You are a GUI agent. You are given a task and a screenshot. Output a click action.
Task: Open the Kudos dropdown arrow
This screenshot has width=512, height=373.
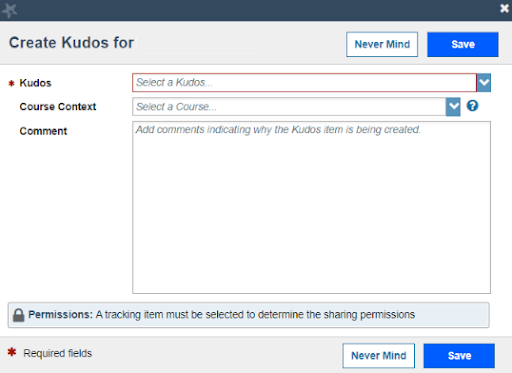484,83
